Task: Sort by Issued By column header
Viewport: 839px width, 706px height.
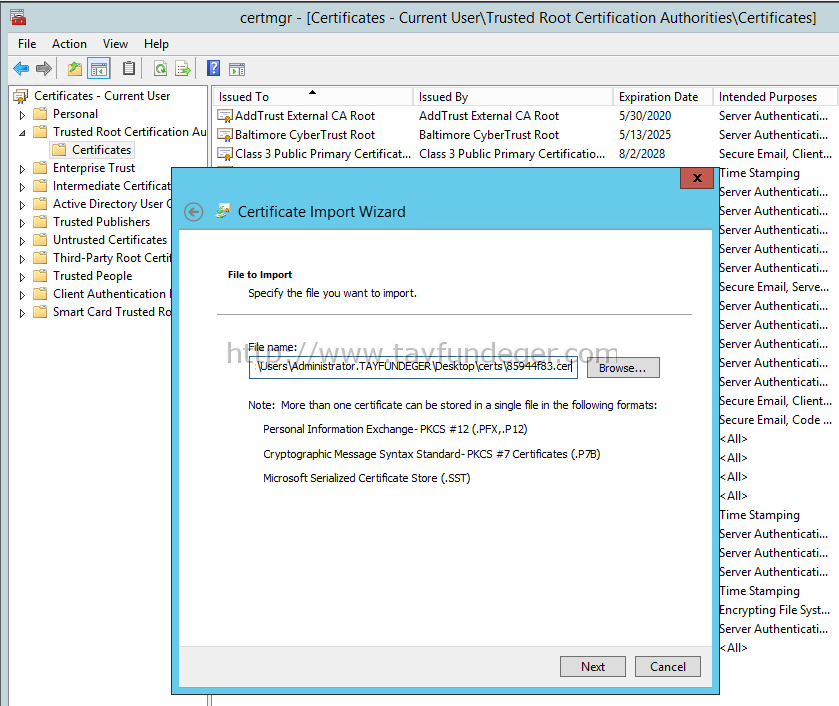Action: click(x=513, y=97)
